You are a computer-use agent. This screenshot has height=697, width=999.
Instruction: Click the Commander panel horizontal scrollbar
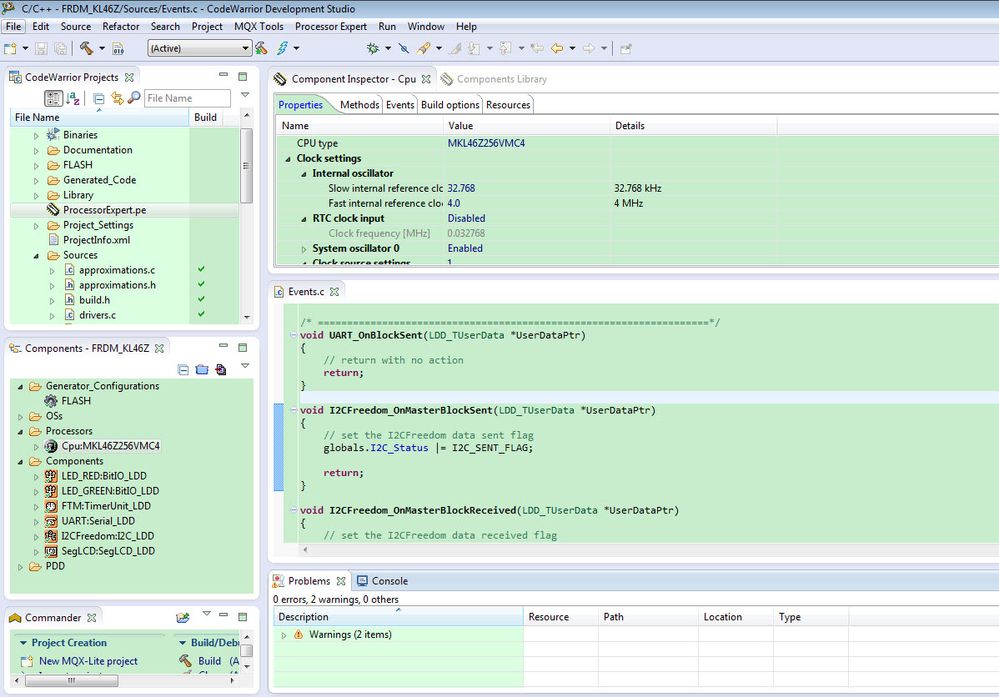[70, 680]
